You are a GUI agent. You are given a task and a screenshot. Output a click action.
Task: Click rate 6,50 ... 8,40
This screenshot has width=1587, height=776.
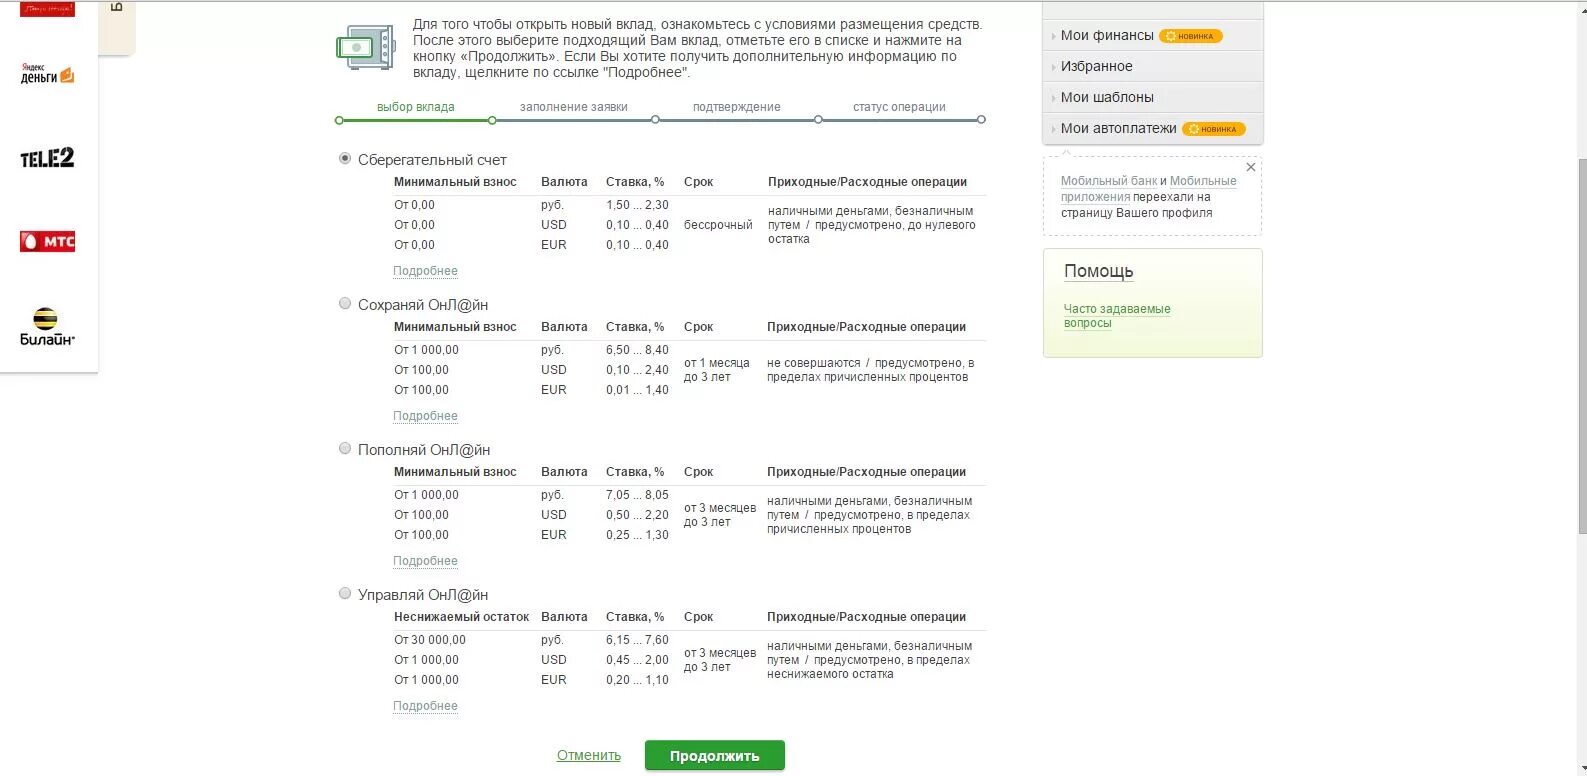637,350
